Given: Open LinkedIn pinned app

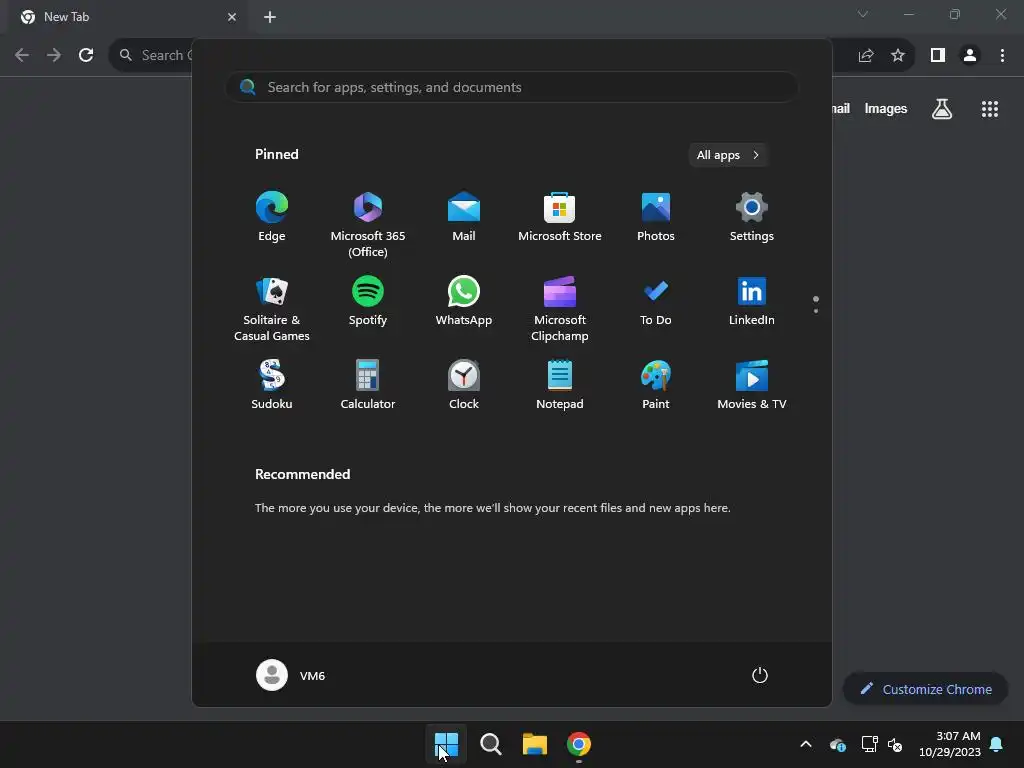Looking at the screenshot, I should (x=752, y=301).
